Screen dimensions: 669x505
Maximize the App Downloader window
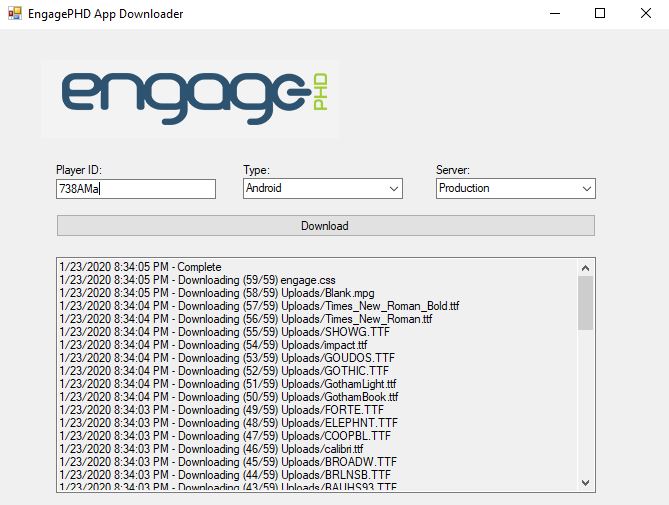(x=600, y=14)
